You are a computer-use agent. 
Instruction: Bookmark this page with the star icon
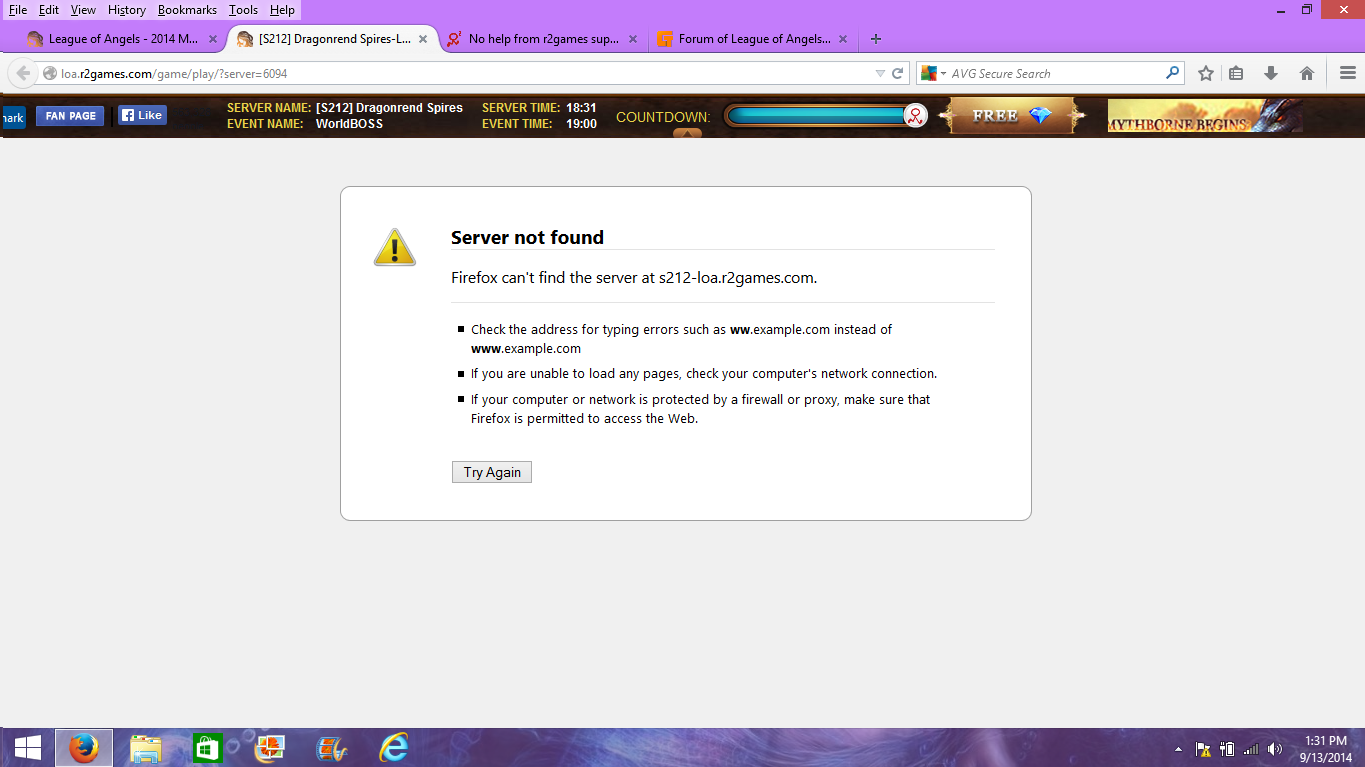(x=1206, y=73)
